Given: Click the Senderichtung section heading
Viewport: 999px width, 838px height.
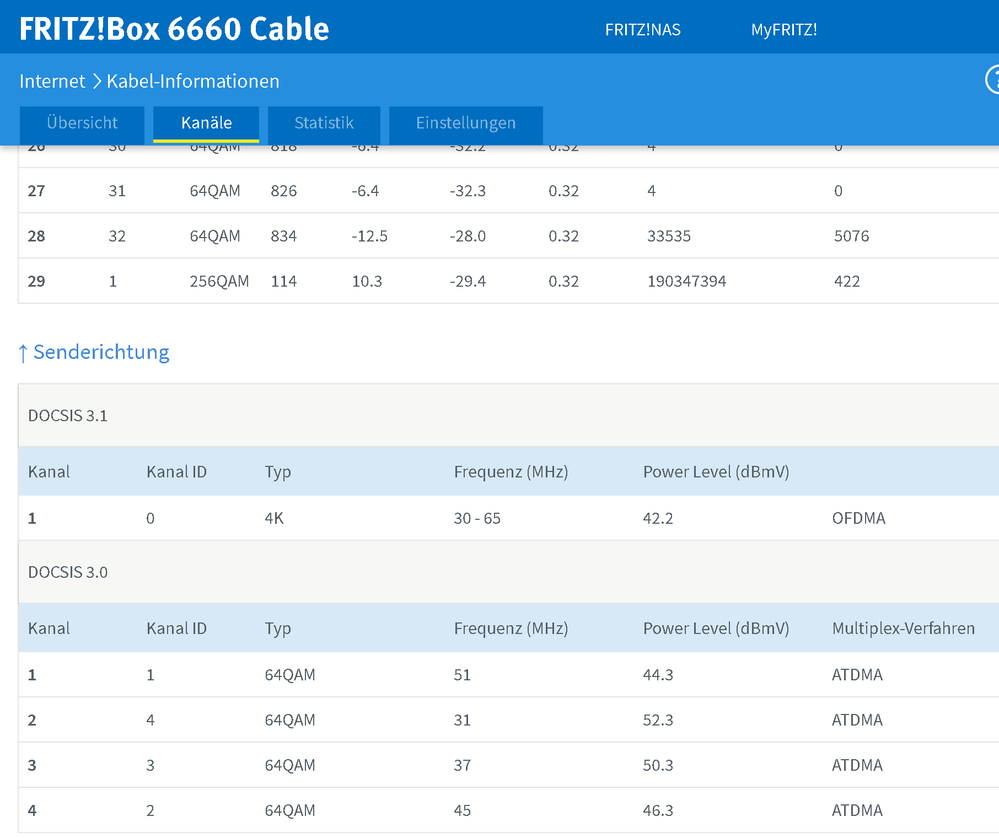Looking at the screenshot, I should (101, 352).
